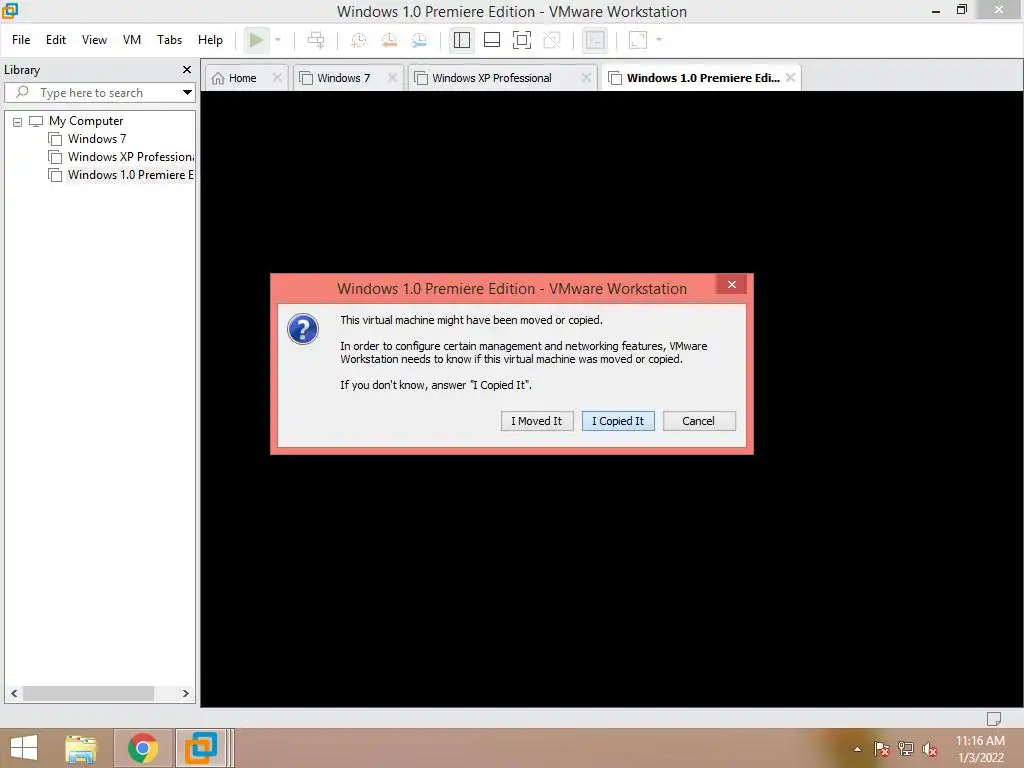Close Windows 1.0 Premiere Edition tab
This screenshot has height=768, width=1024.
790,78
